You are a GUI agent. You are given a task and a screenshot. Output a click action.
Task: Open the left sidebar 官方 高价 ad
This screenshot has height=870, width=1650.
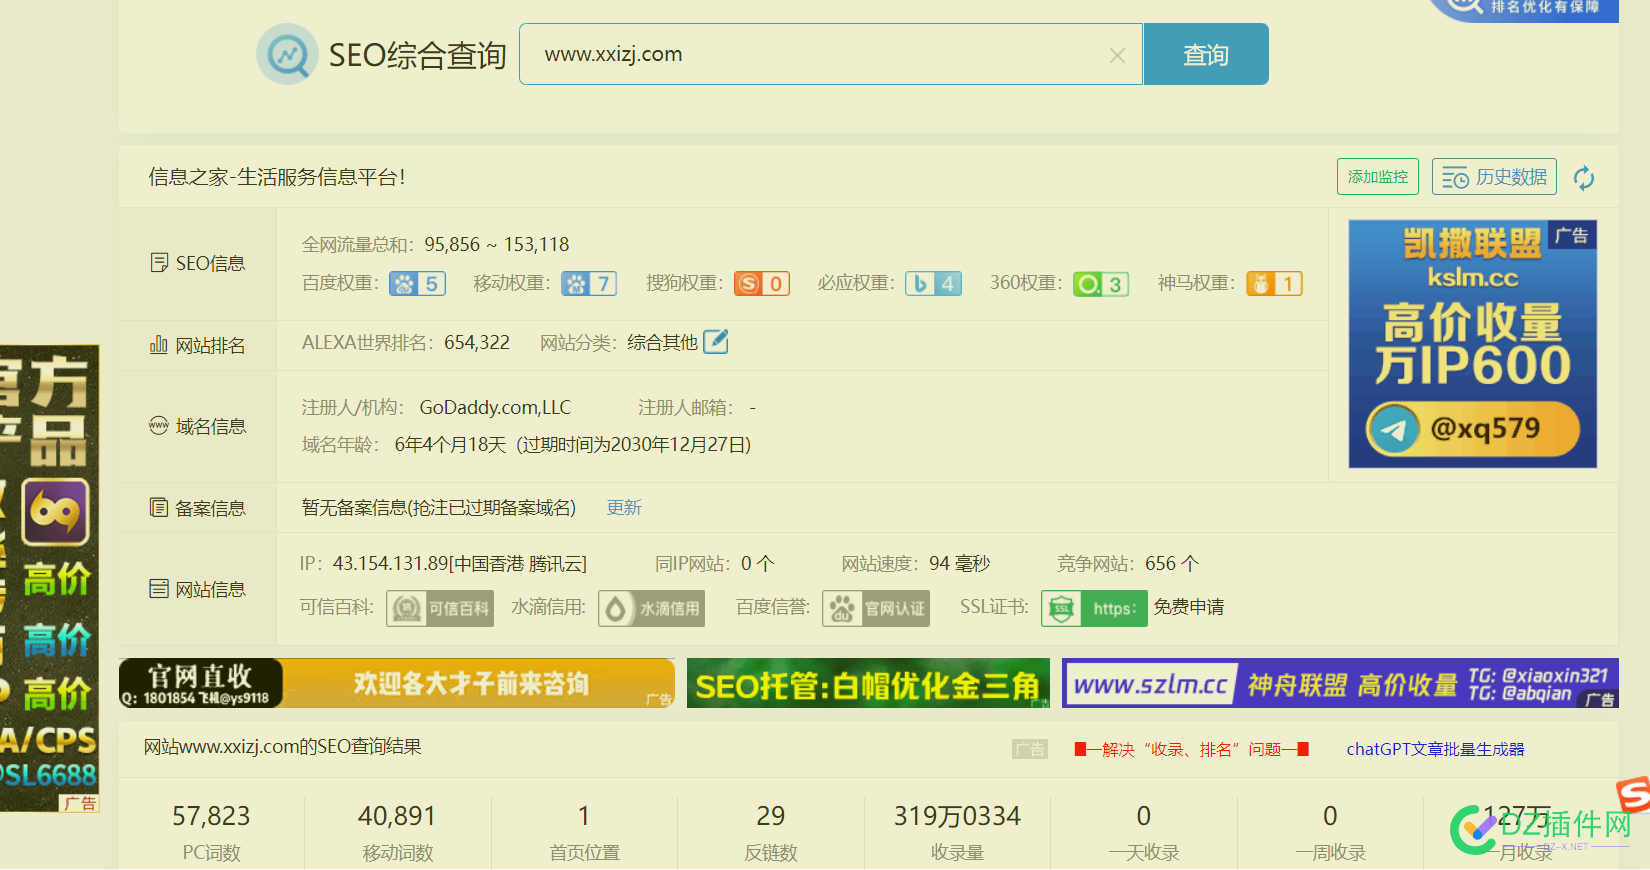pos(49,578)
